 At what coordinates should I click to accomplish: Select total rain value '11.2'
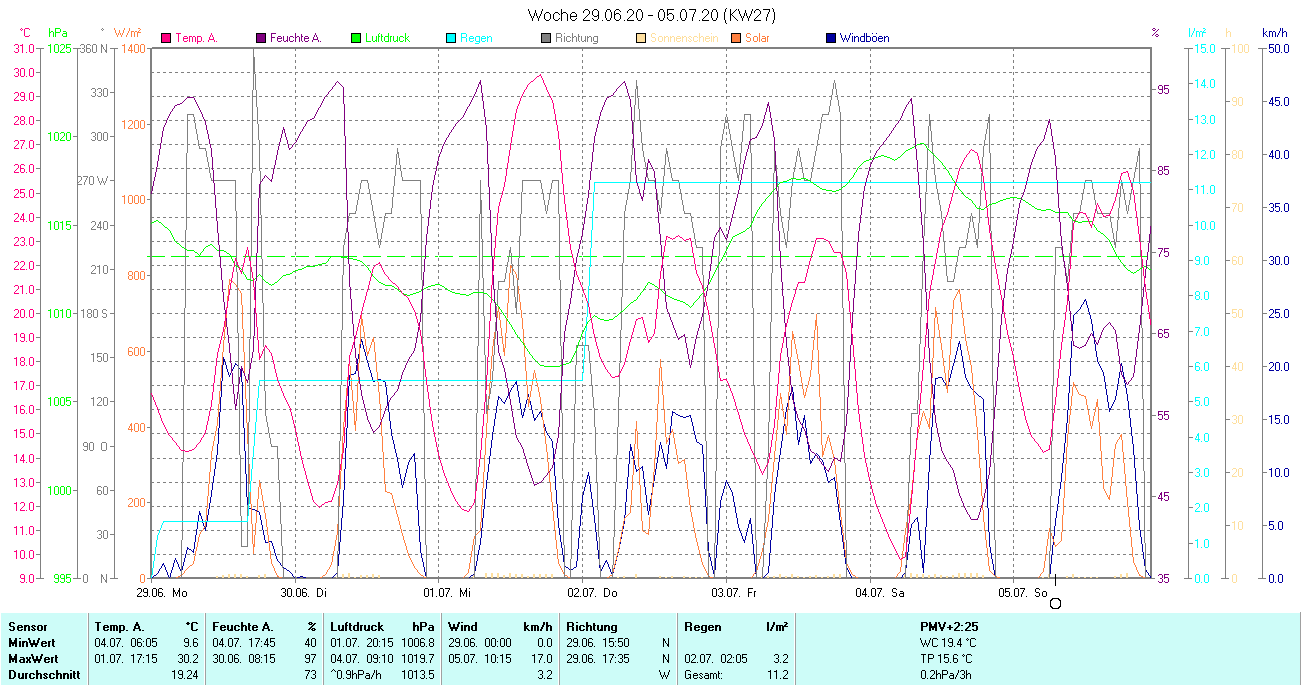pyautogui.click(x=777, y=674)
